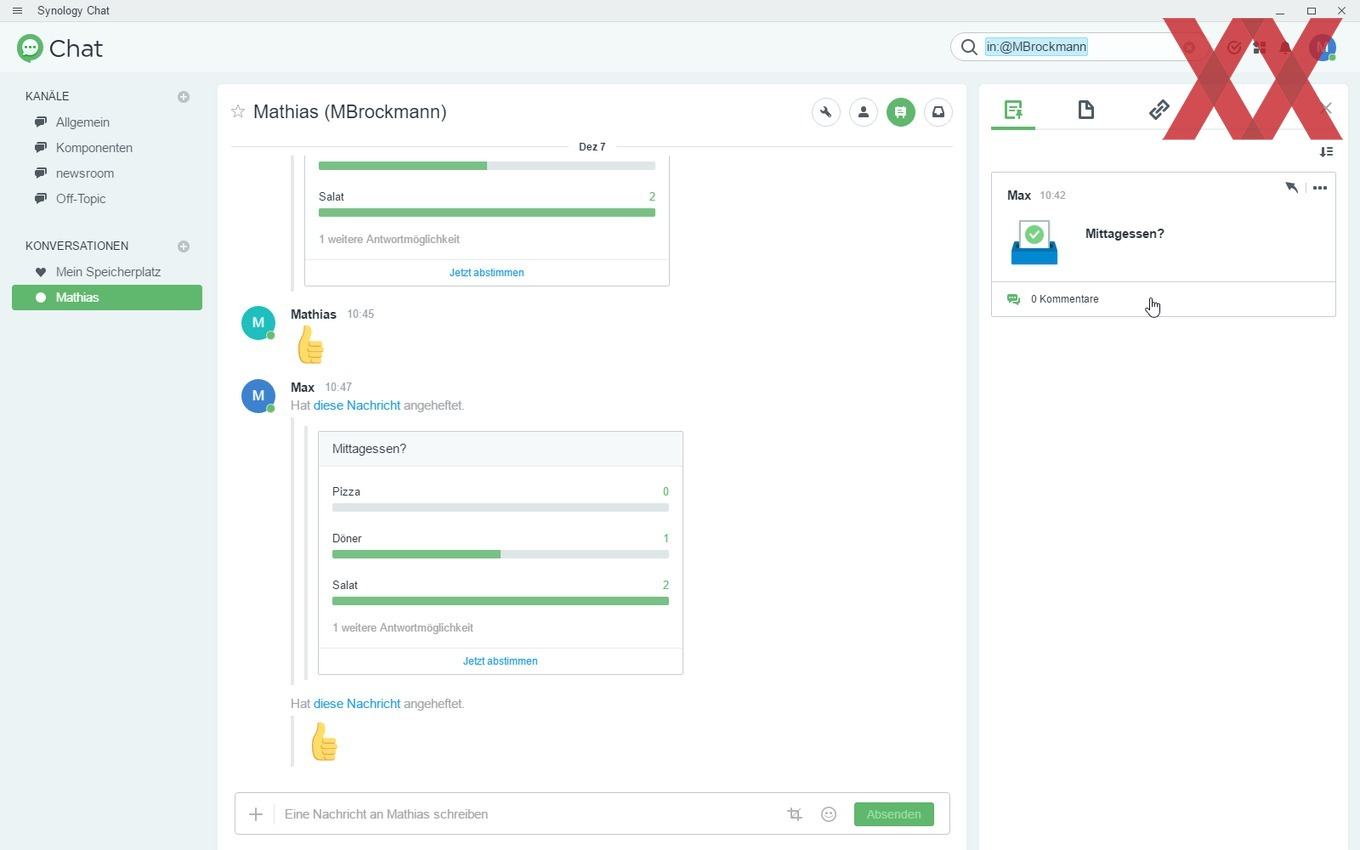Open diese Nachricht link under Max 10:47
The width and height of the screenshot is (1360, 850).
tap(357, 405)
